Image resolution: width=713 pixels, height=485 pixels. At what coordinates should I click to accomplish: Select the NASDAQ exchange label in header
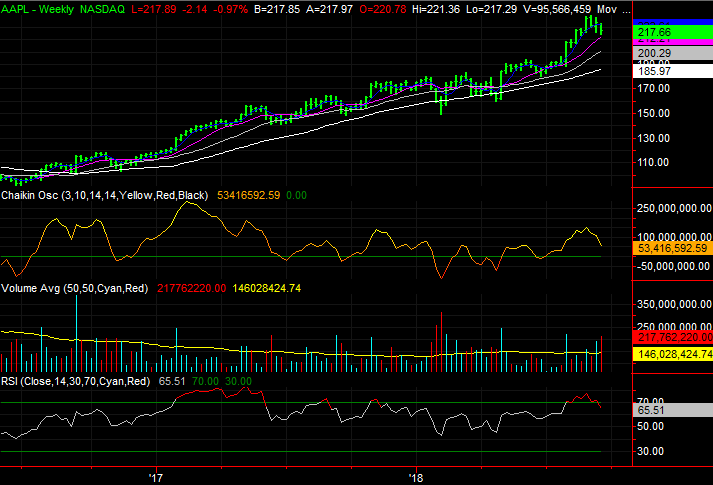(102, 9)
